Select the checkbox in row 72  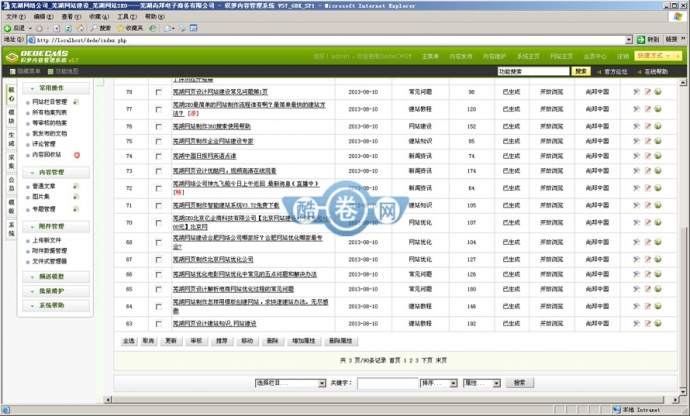pos(158,188)
